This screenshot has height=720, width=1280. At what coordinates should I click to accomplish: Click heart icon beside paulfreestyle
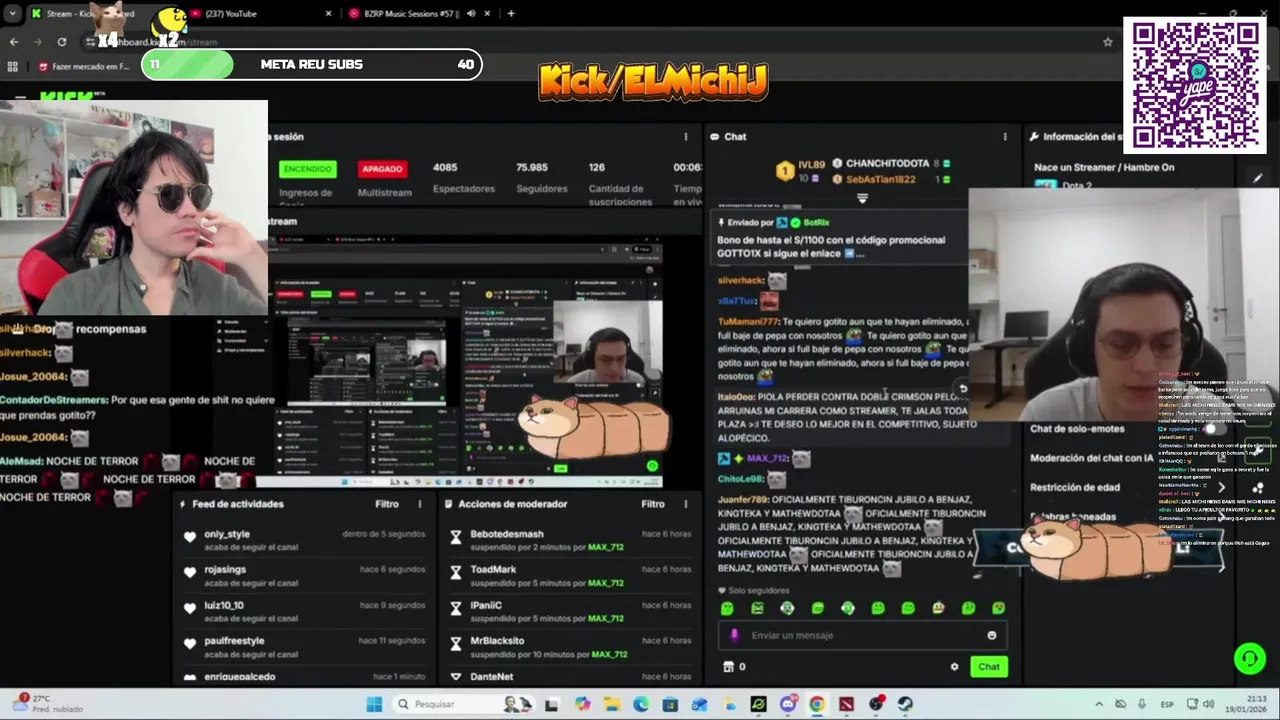pyautogui.click(x=190, y=644)
